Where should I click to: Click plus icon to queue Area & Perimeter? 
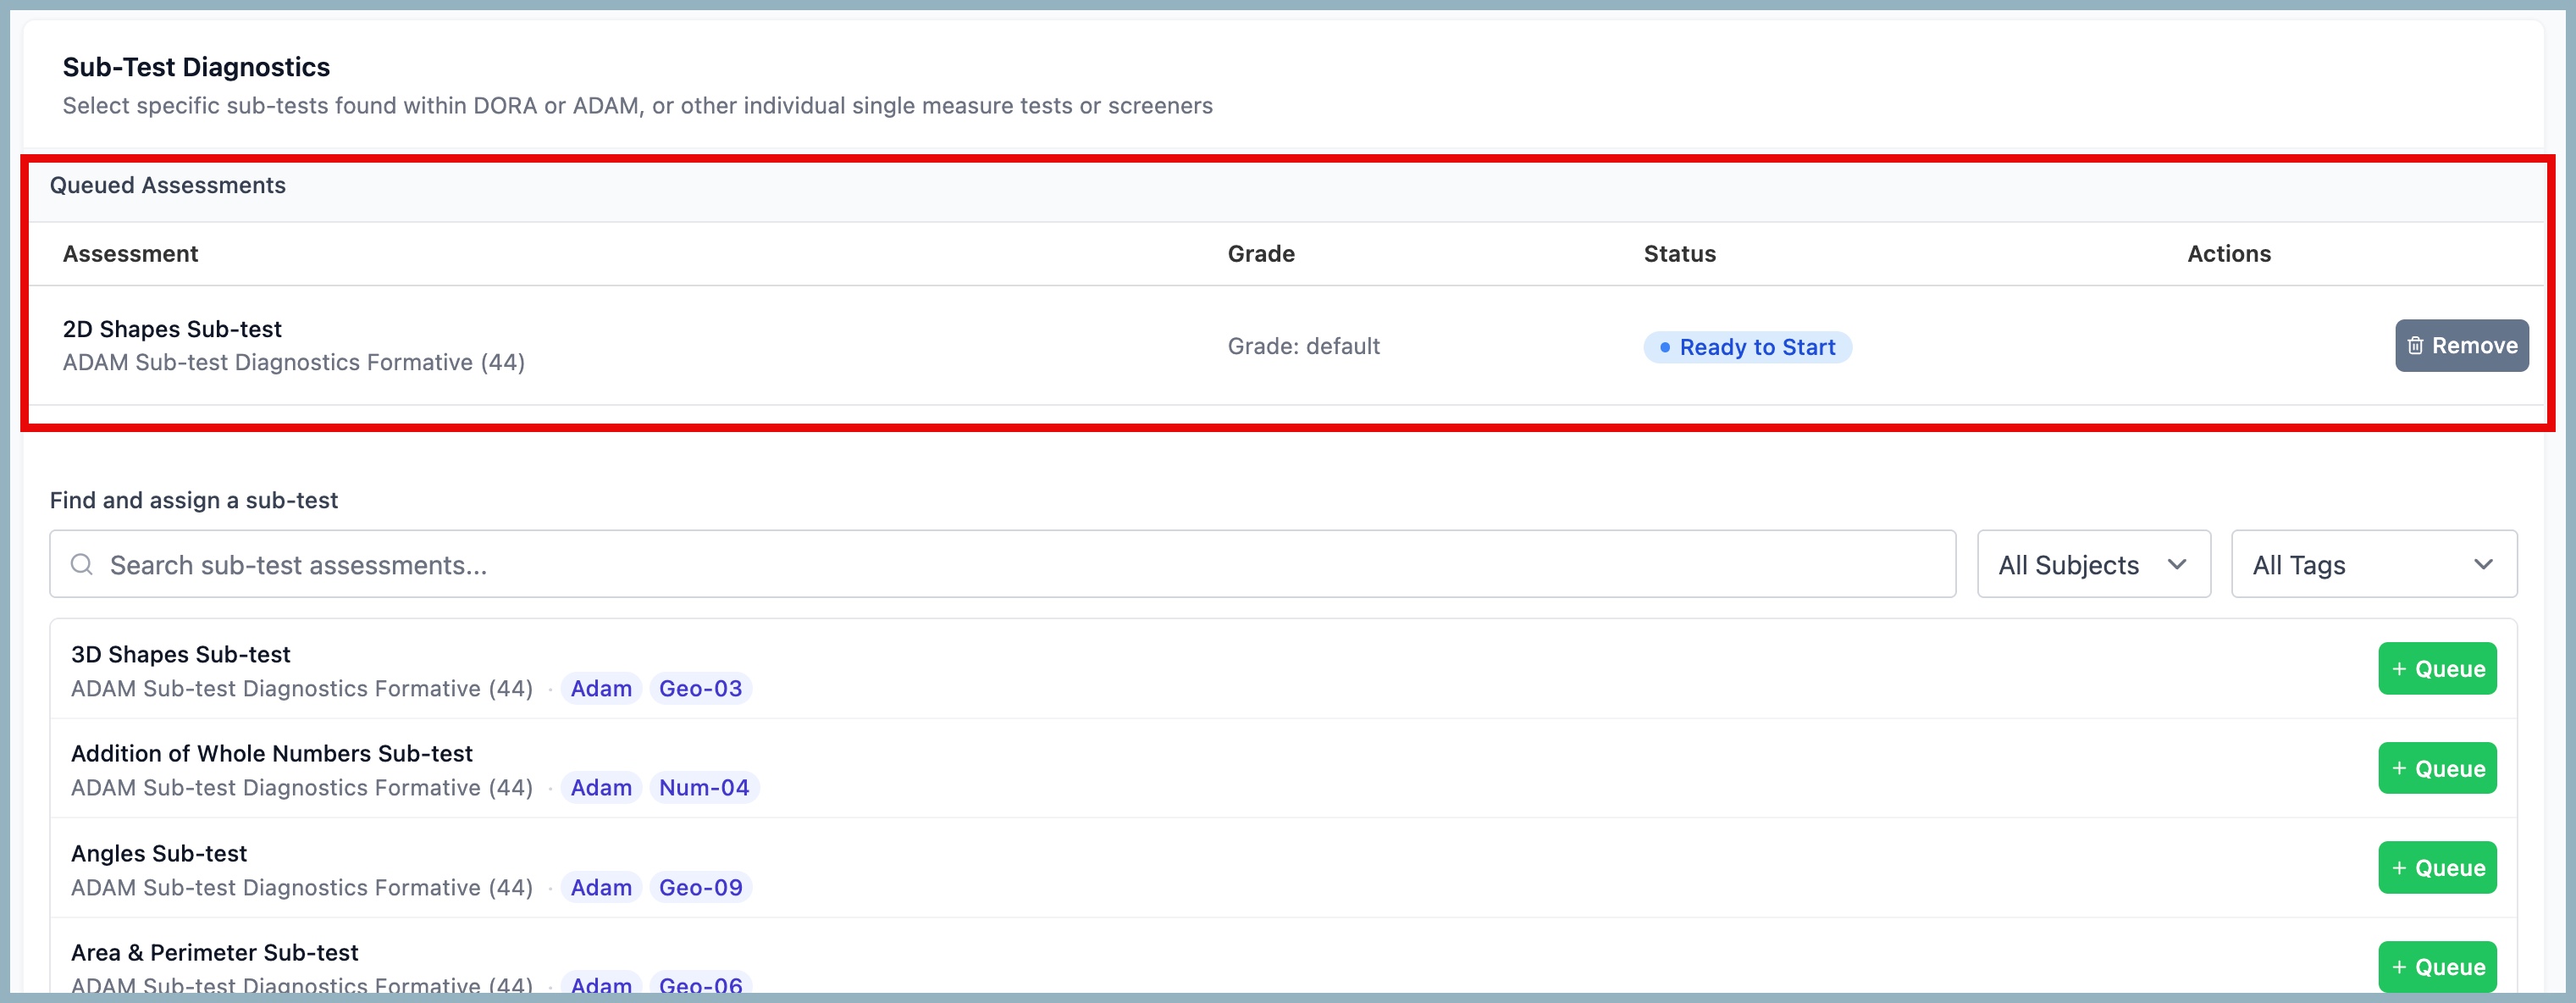point(2399,967)
